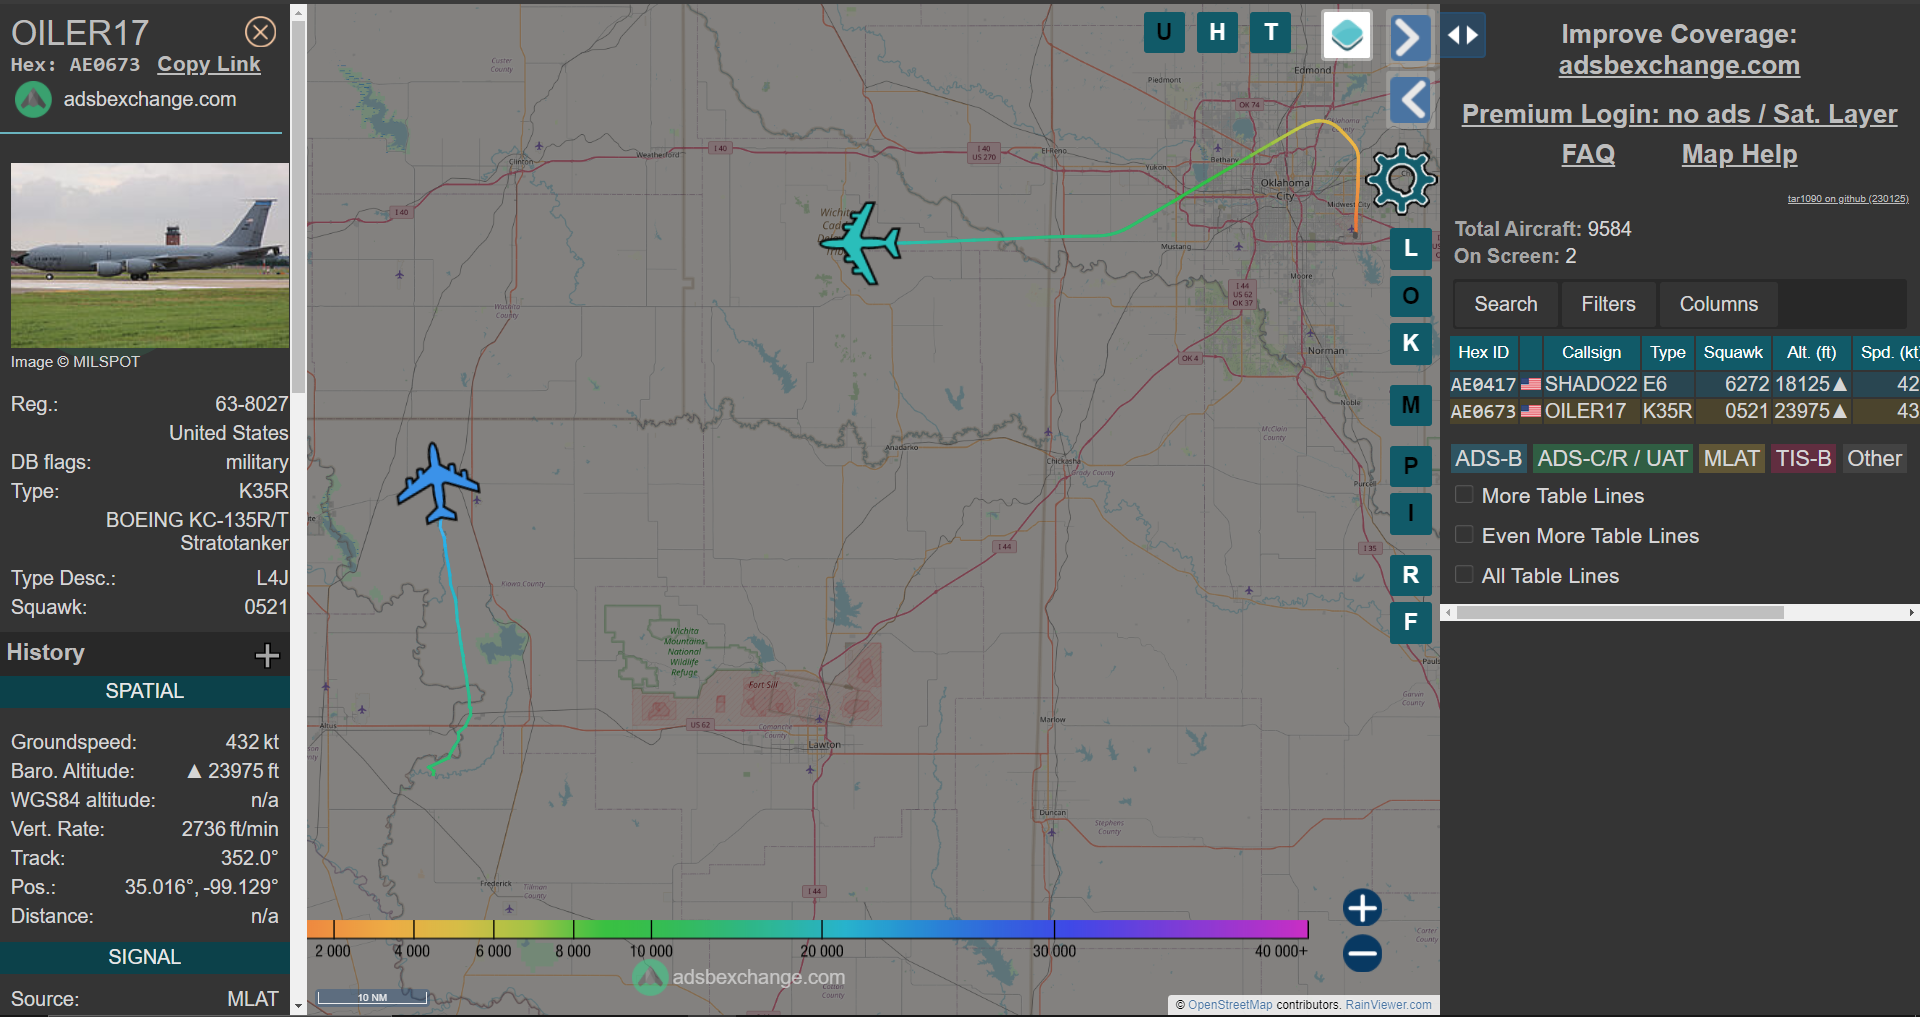Screen dimensions: 1920x1017
Task: Open the Search tab
Action: point(1505,304)
